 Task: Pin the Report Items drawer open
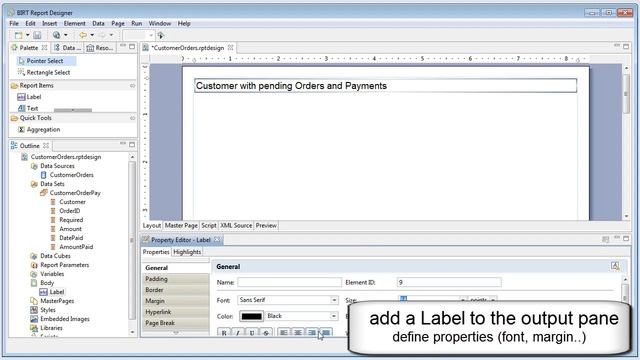click(133, 85)
